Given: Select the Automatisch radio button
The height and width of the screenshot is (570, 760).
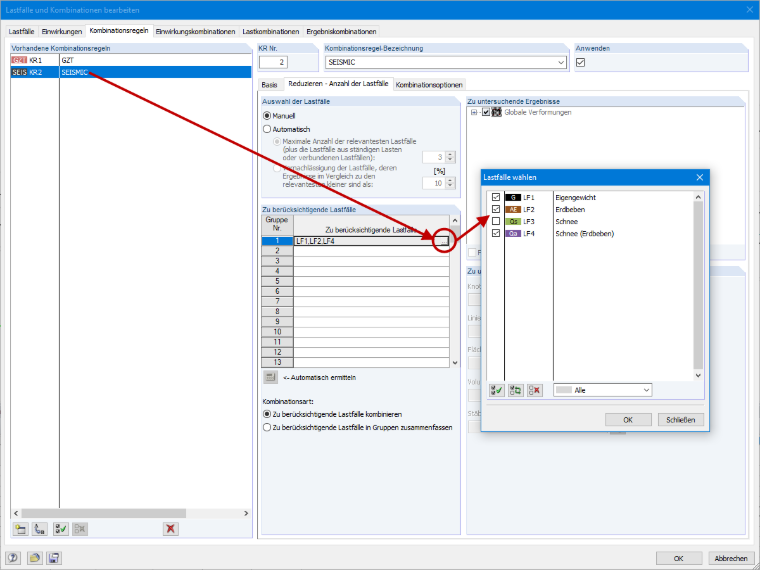Looking at the screenshot, I should (x=267, y=129).
